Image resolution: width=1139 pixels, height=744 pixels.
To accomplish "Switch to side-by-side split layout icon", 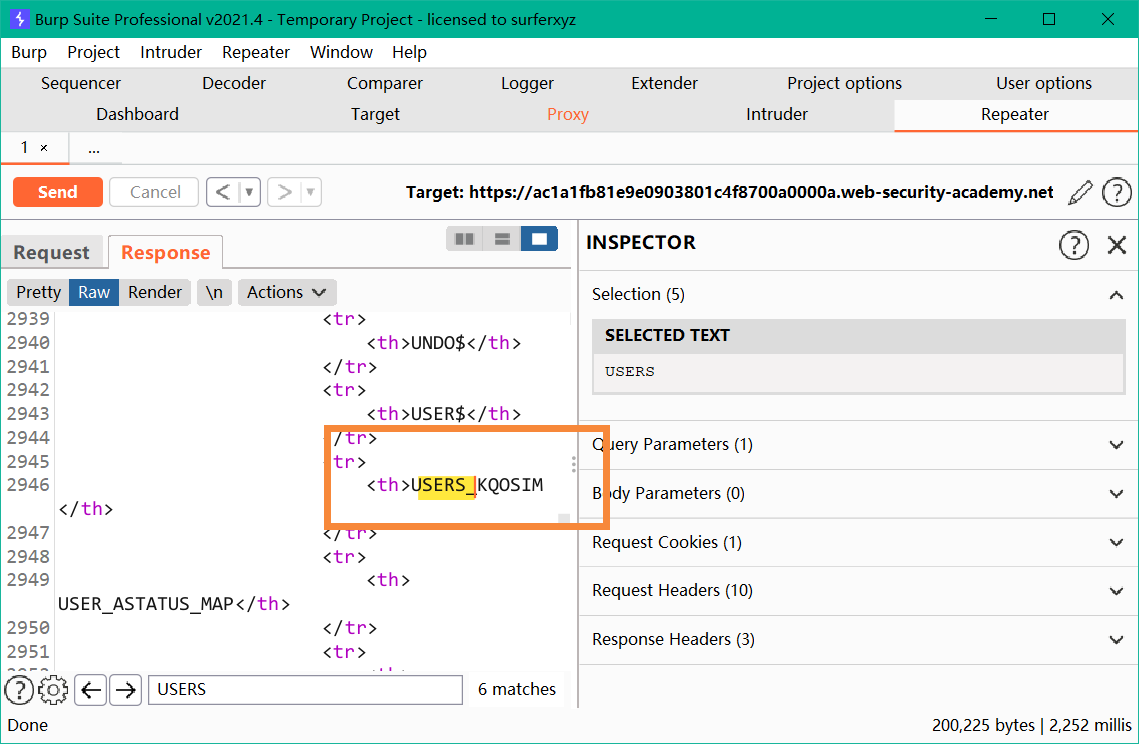I will tap(465, 239).
